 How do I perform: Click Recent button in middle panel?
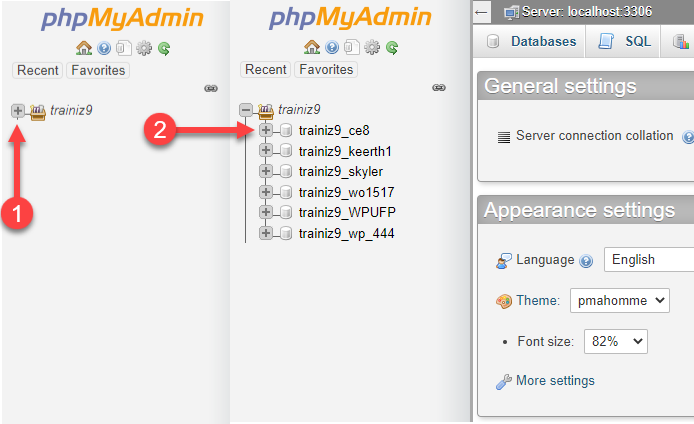266,69
